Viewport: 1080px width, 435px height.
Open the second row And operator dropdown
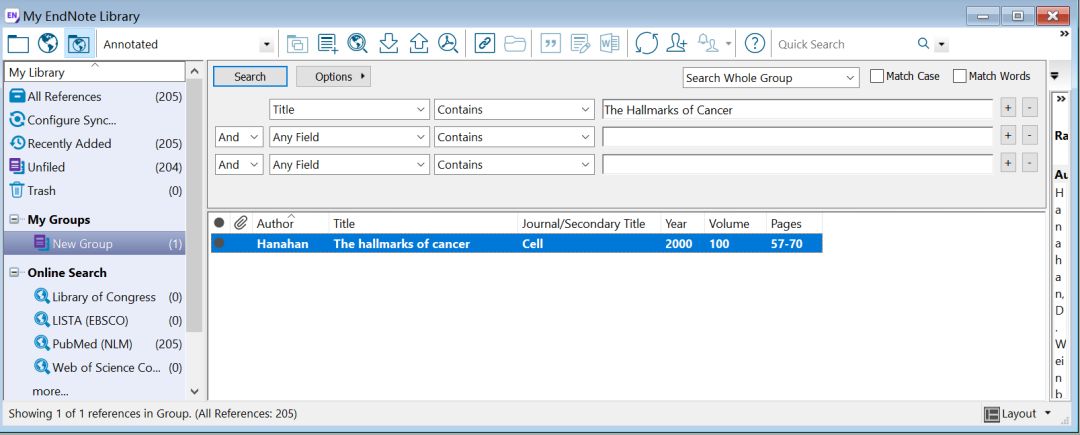[239, 137]
